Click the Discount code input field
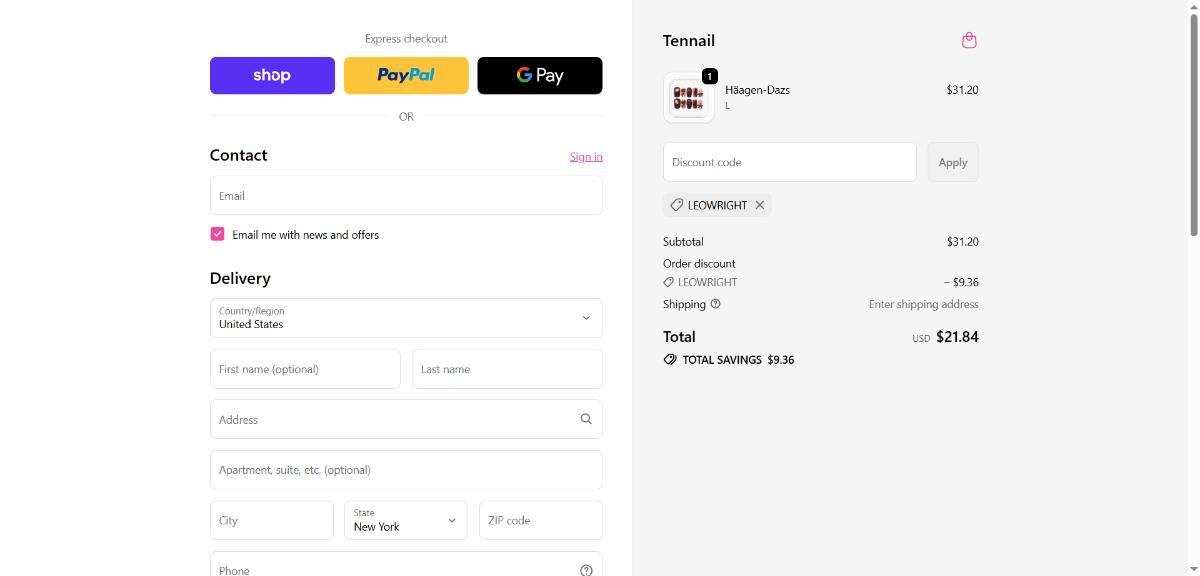The image size is (1200, 576). 789,162
